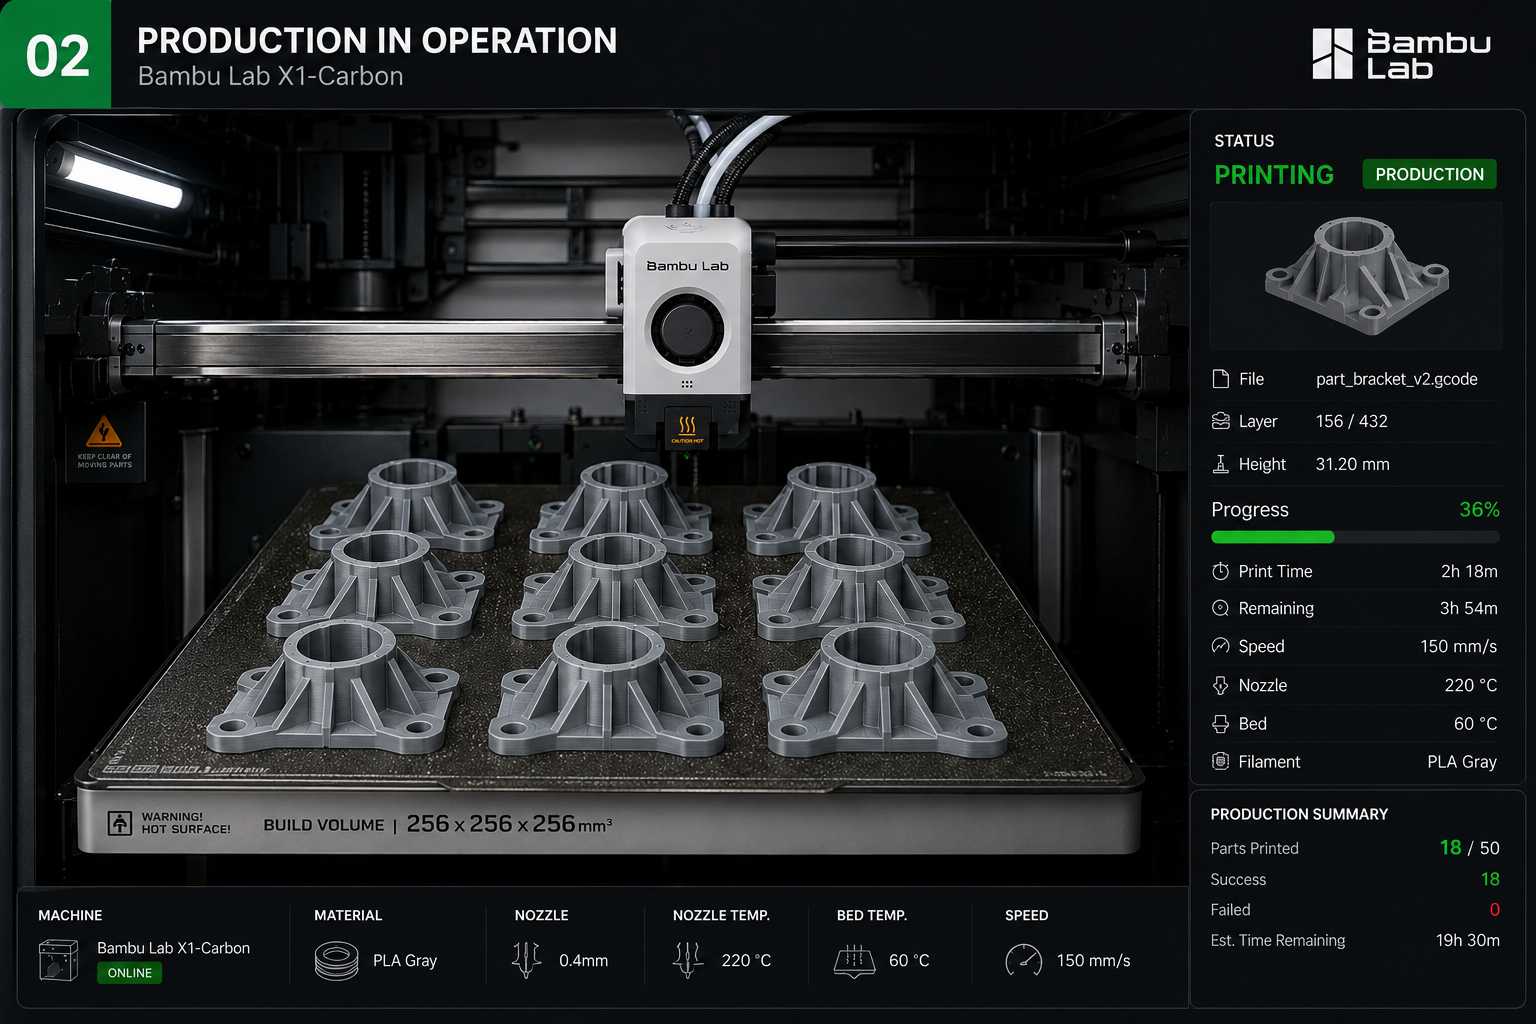Click the Print Time stopwatch icon
The image size is (1536, 1024).
tap(1220, 571)
